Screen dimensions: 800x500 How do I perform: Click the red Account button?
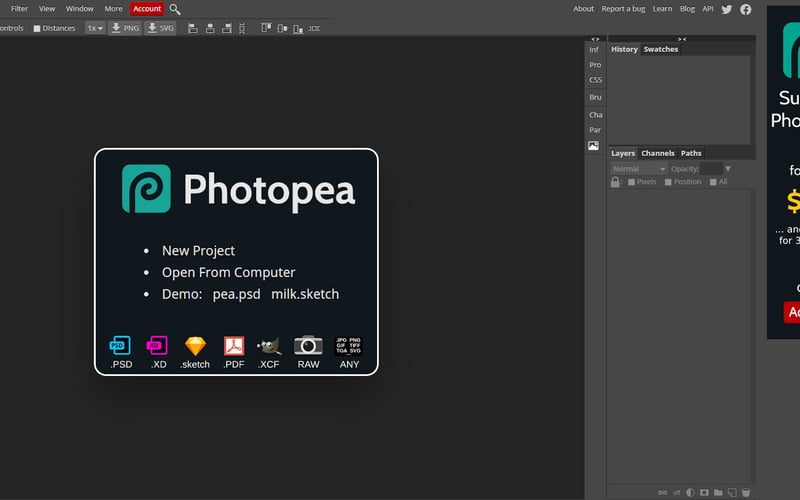pyautogui.click(x=147, y=9)
